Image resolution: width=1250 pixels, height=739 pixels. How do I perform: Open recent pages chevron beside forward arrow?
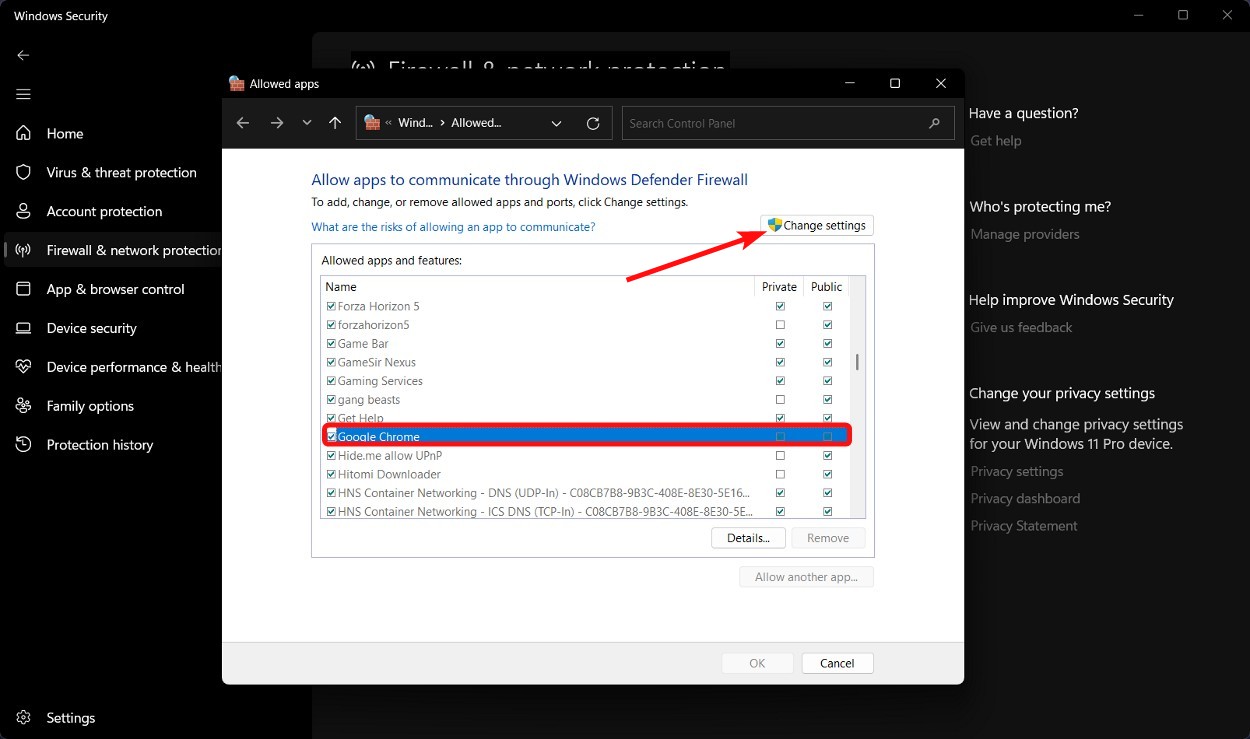306,122
